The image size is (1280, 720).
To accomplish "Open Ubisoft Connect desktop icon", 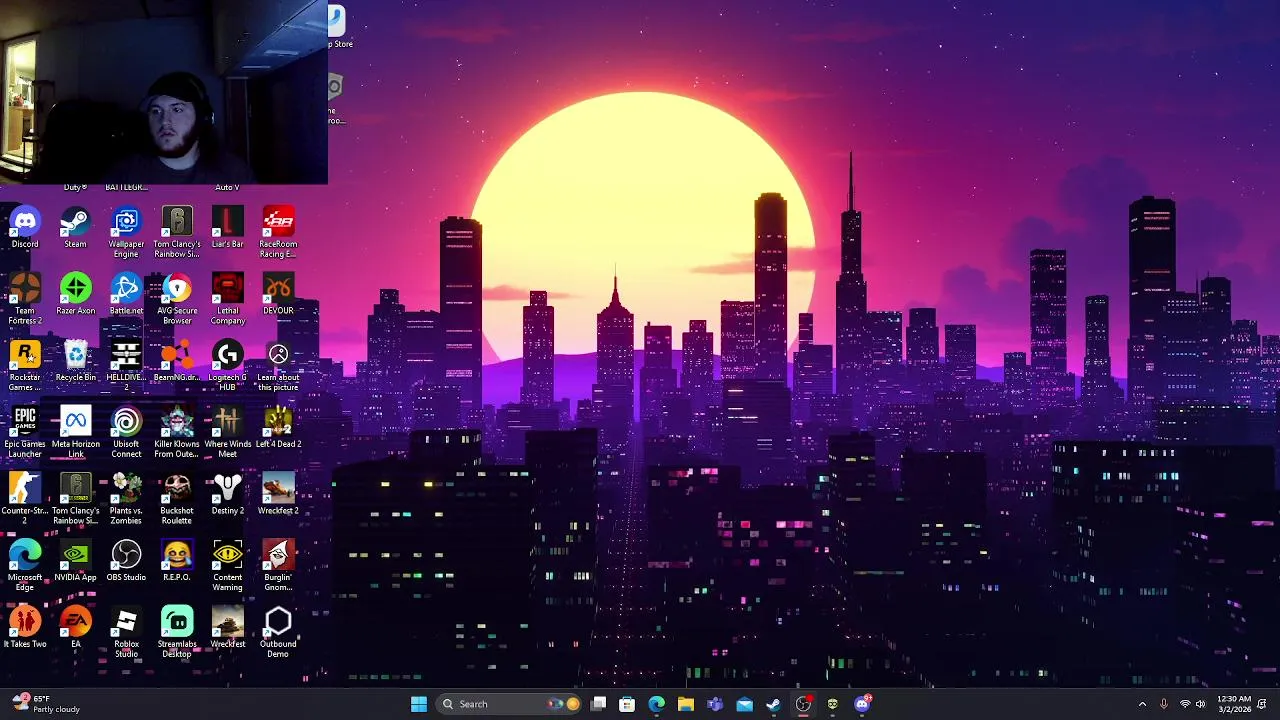I will pos(126,433).
